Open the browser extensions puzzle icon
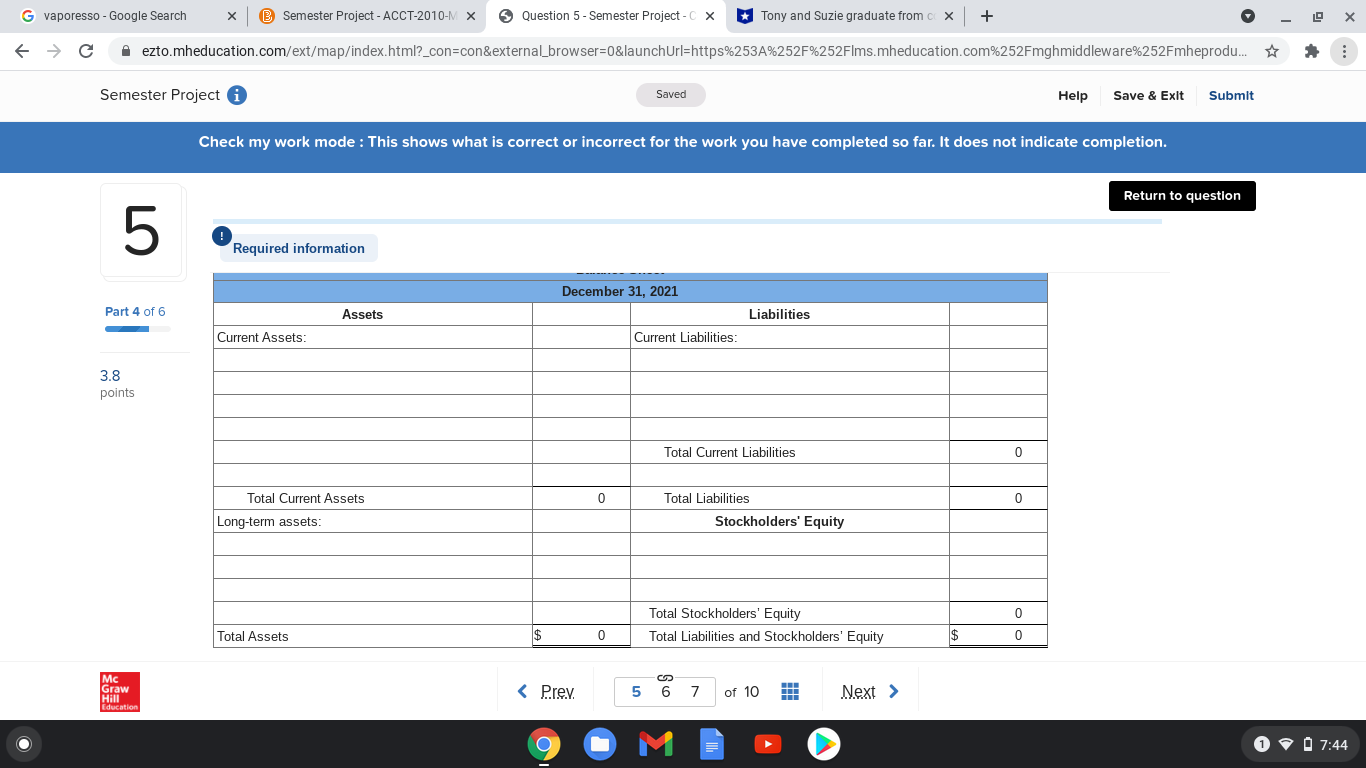The width and height of the screenshot is (1366, 768). tap(1312, 51)
